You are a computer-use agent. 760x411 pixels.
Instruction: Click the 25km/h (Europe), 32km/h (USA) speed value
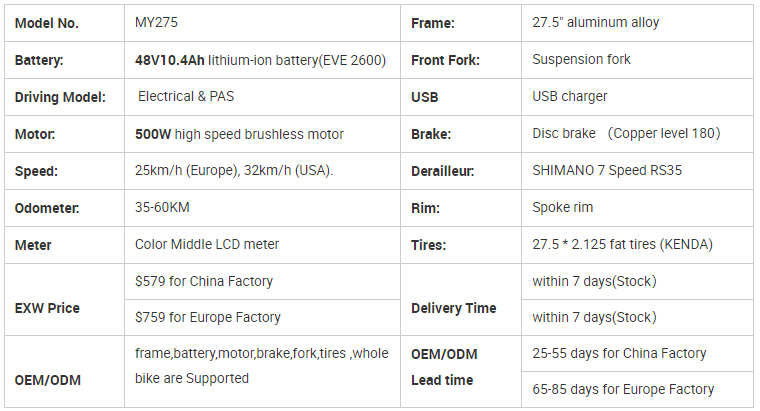click(x=234, y=171)
